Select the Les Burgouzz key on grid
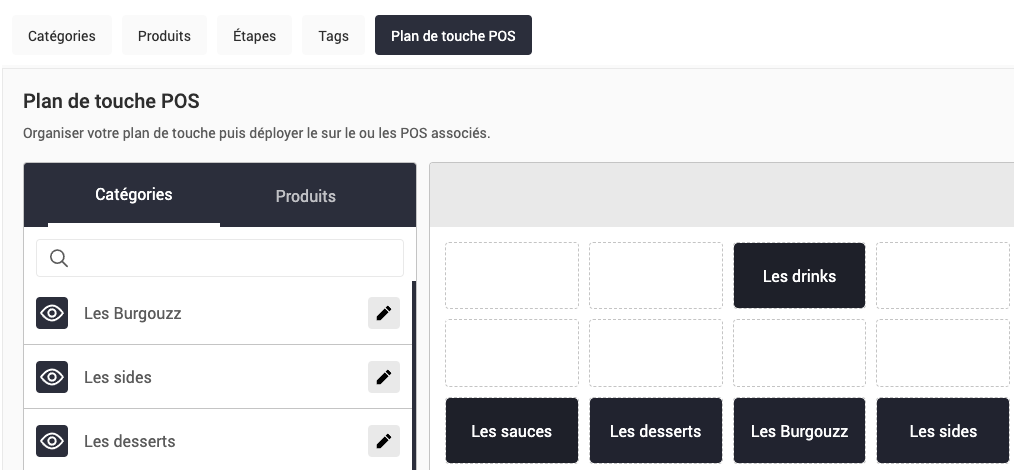This screenshot has height=470, width=1014. pyautogui.click(x=799, y=431)
